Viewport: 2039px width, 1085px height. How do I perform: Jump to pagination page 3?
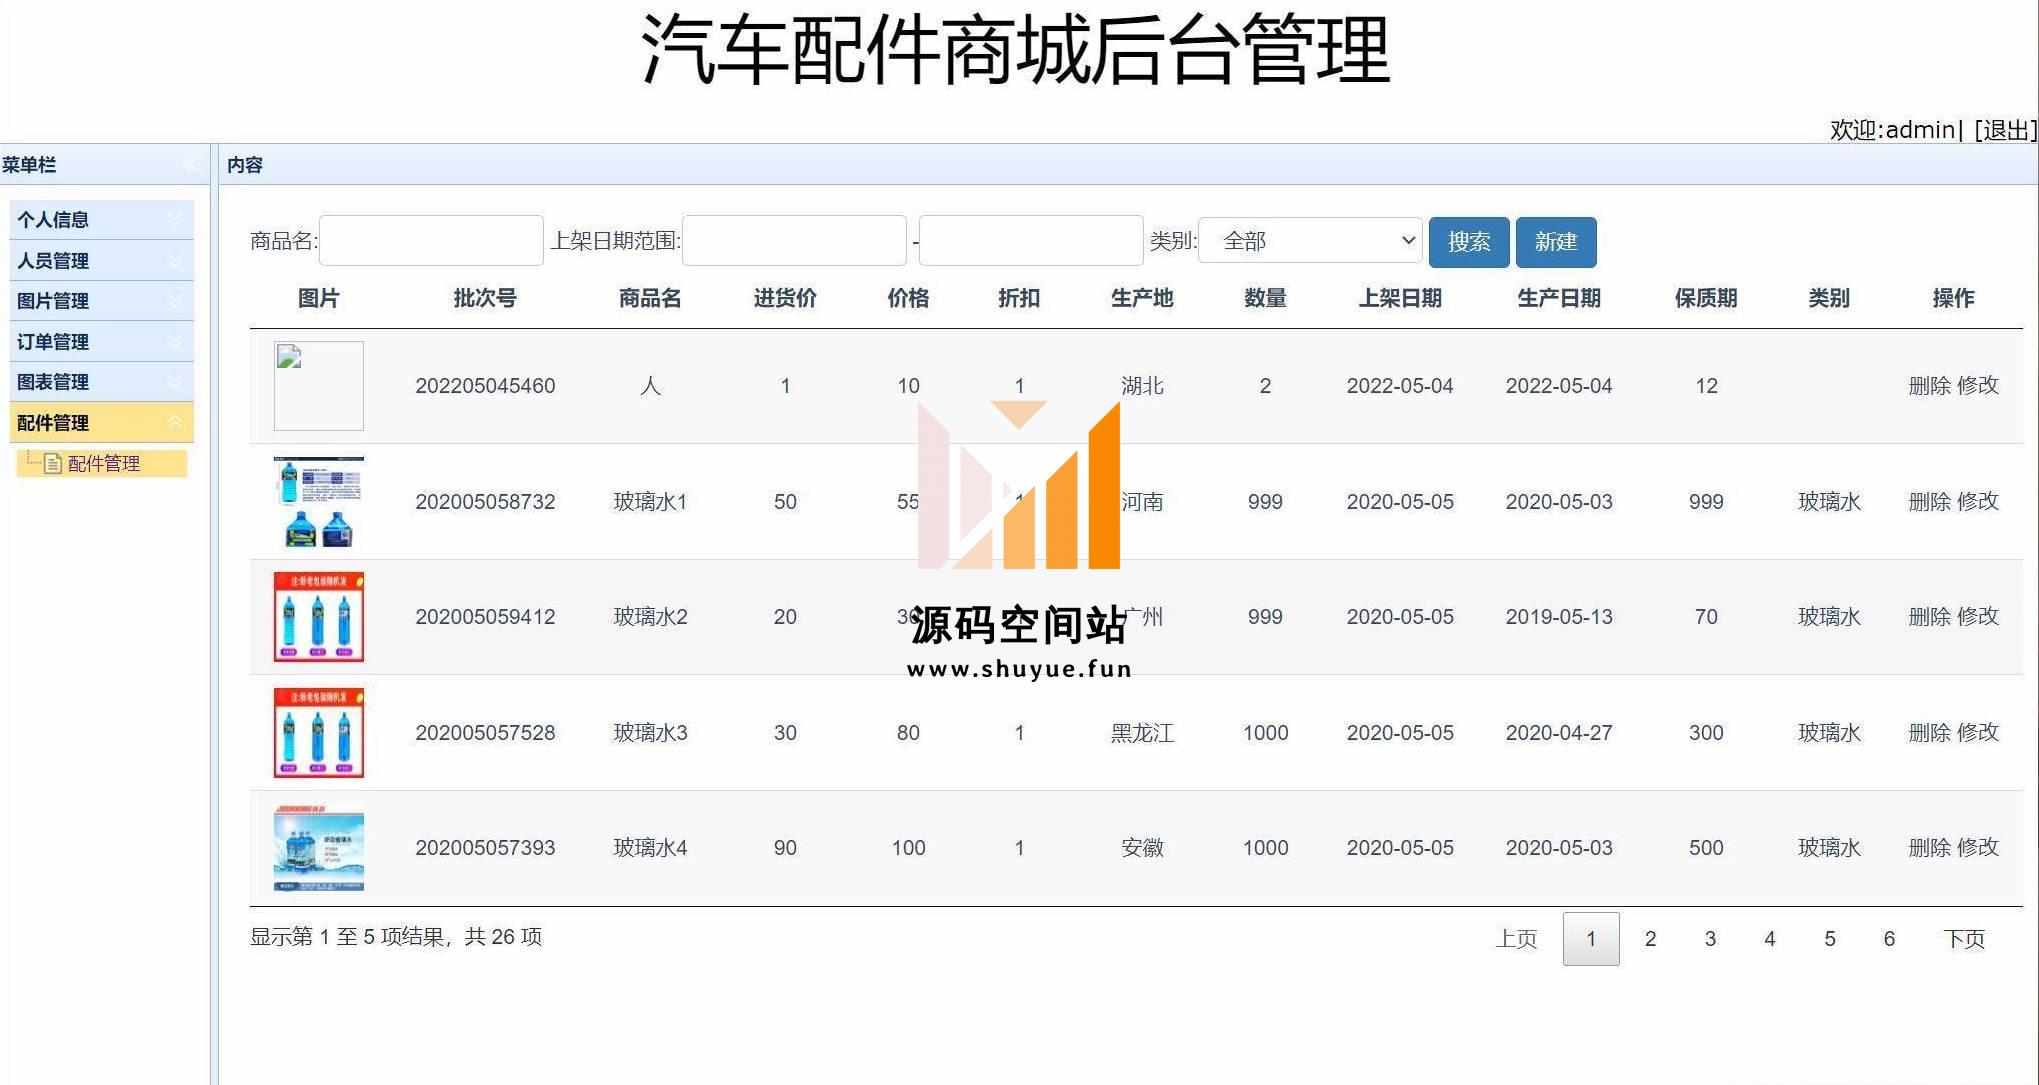pyautogui.click(x=1711, y=939)
